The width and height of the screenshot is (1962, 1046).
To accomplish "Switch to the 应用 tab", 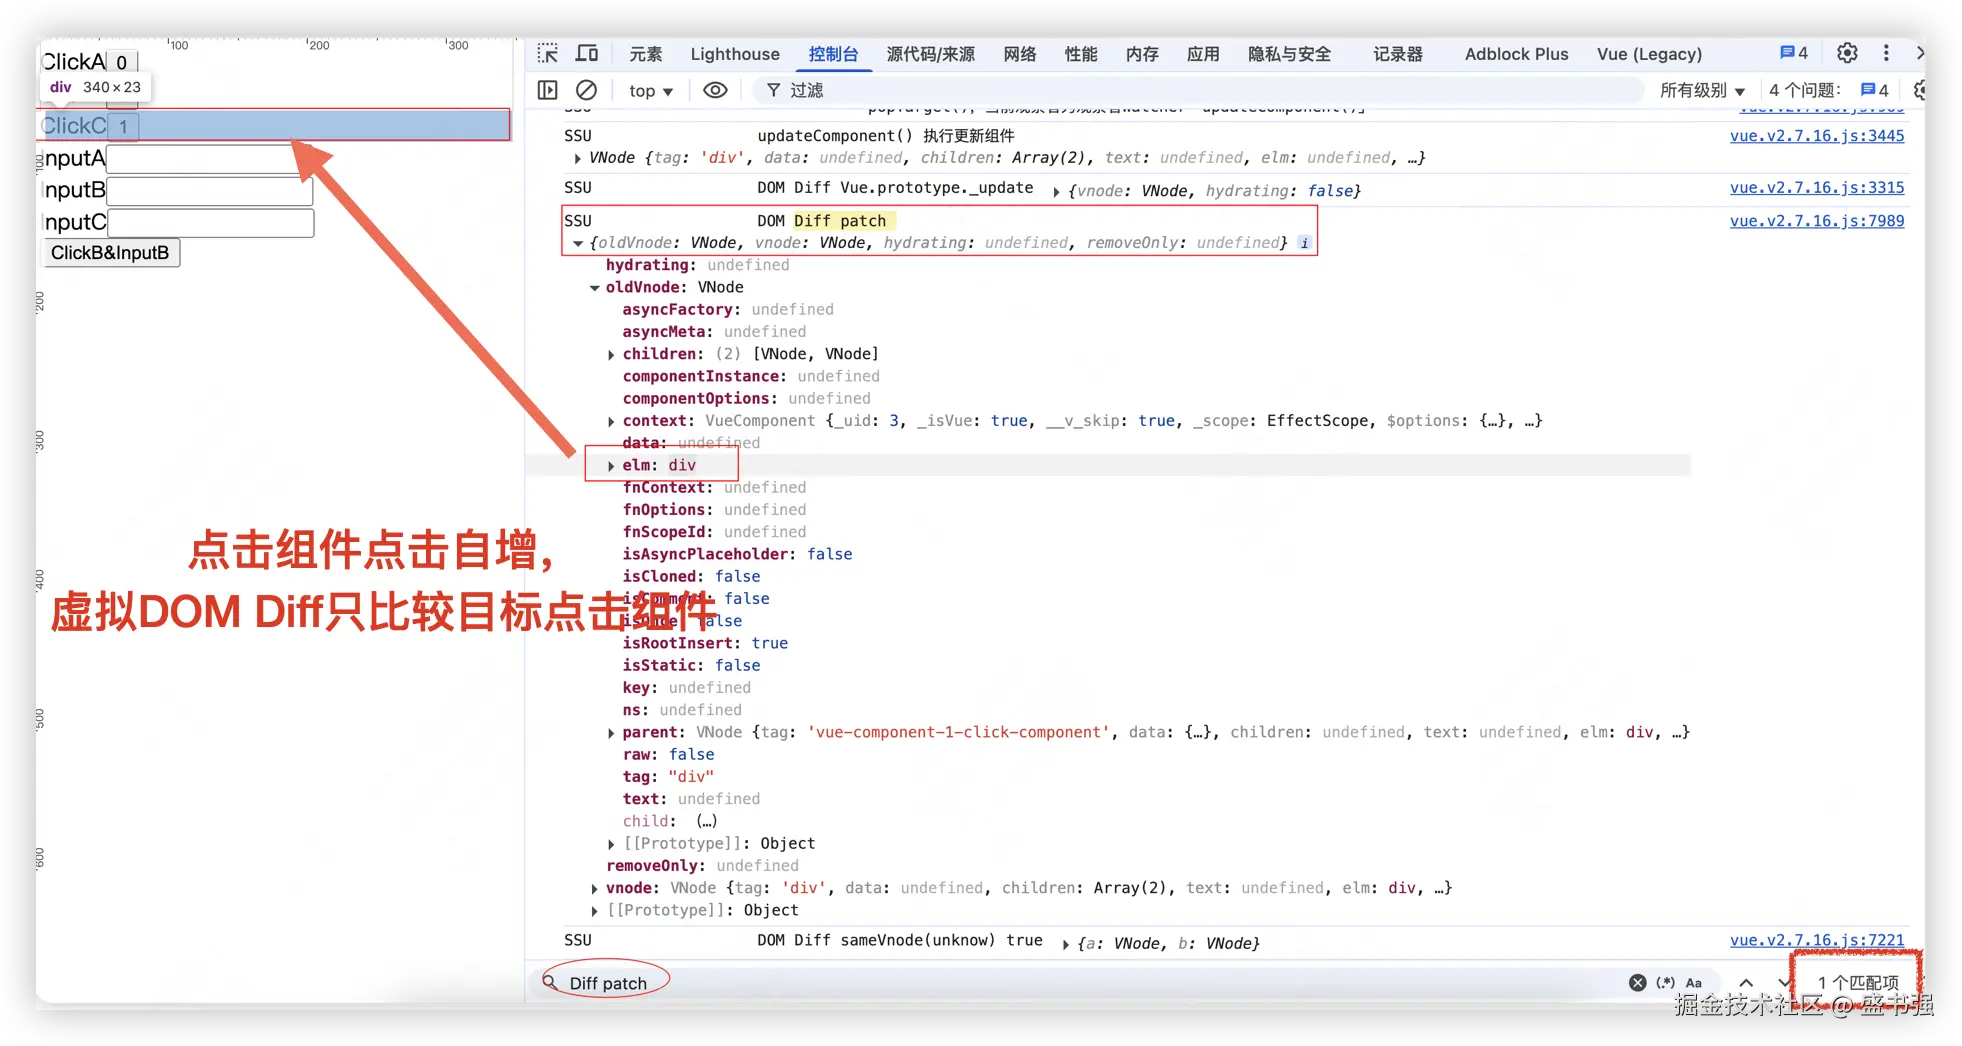I will click(x=1203, y=54).
